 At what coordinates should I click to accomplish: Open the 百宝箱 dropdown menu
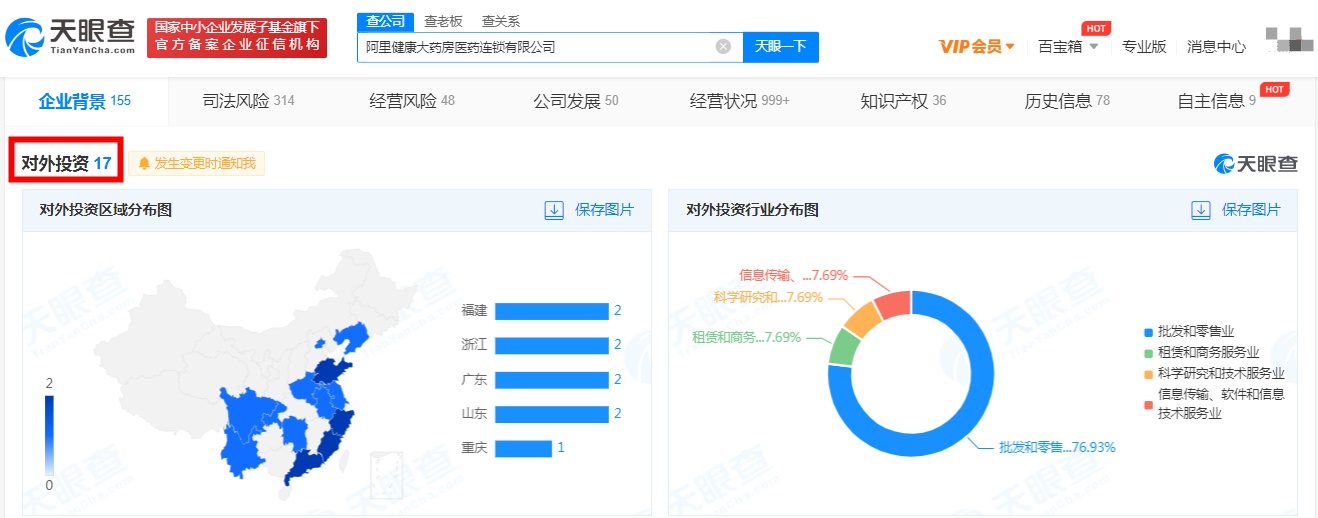[1068, 46]
